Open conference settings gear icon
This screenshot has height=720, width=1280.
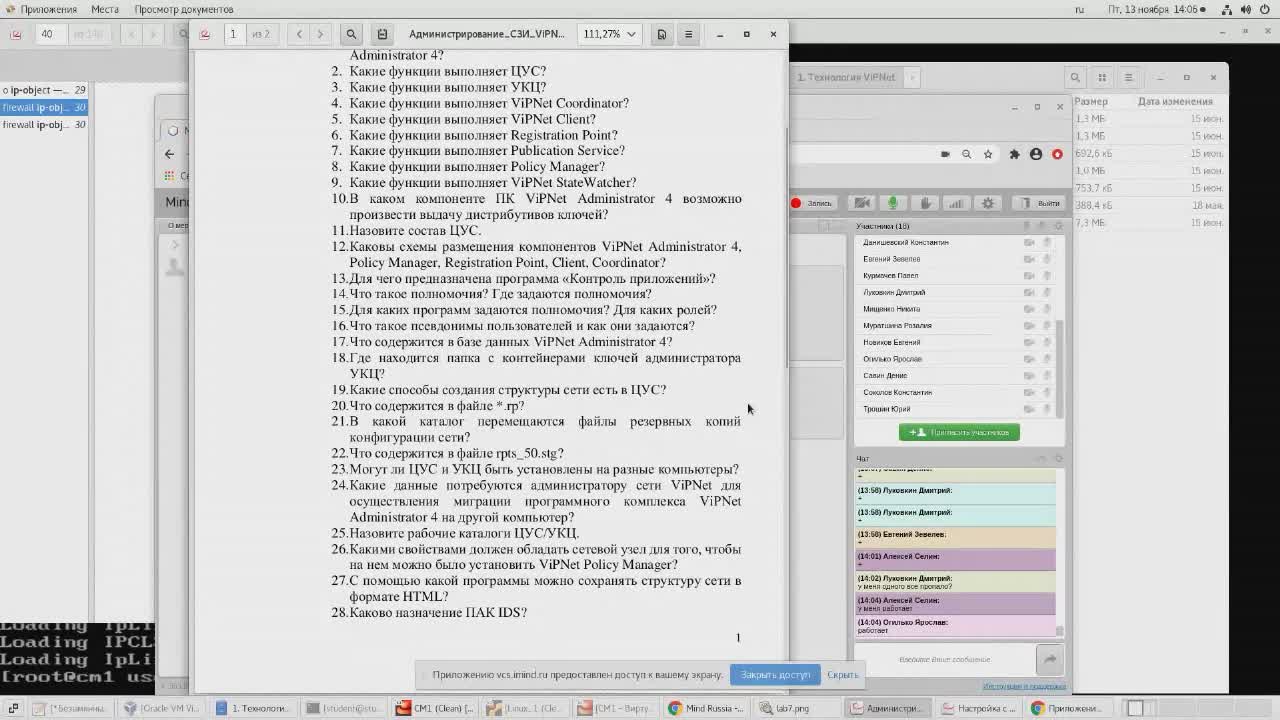988,203
